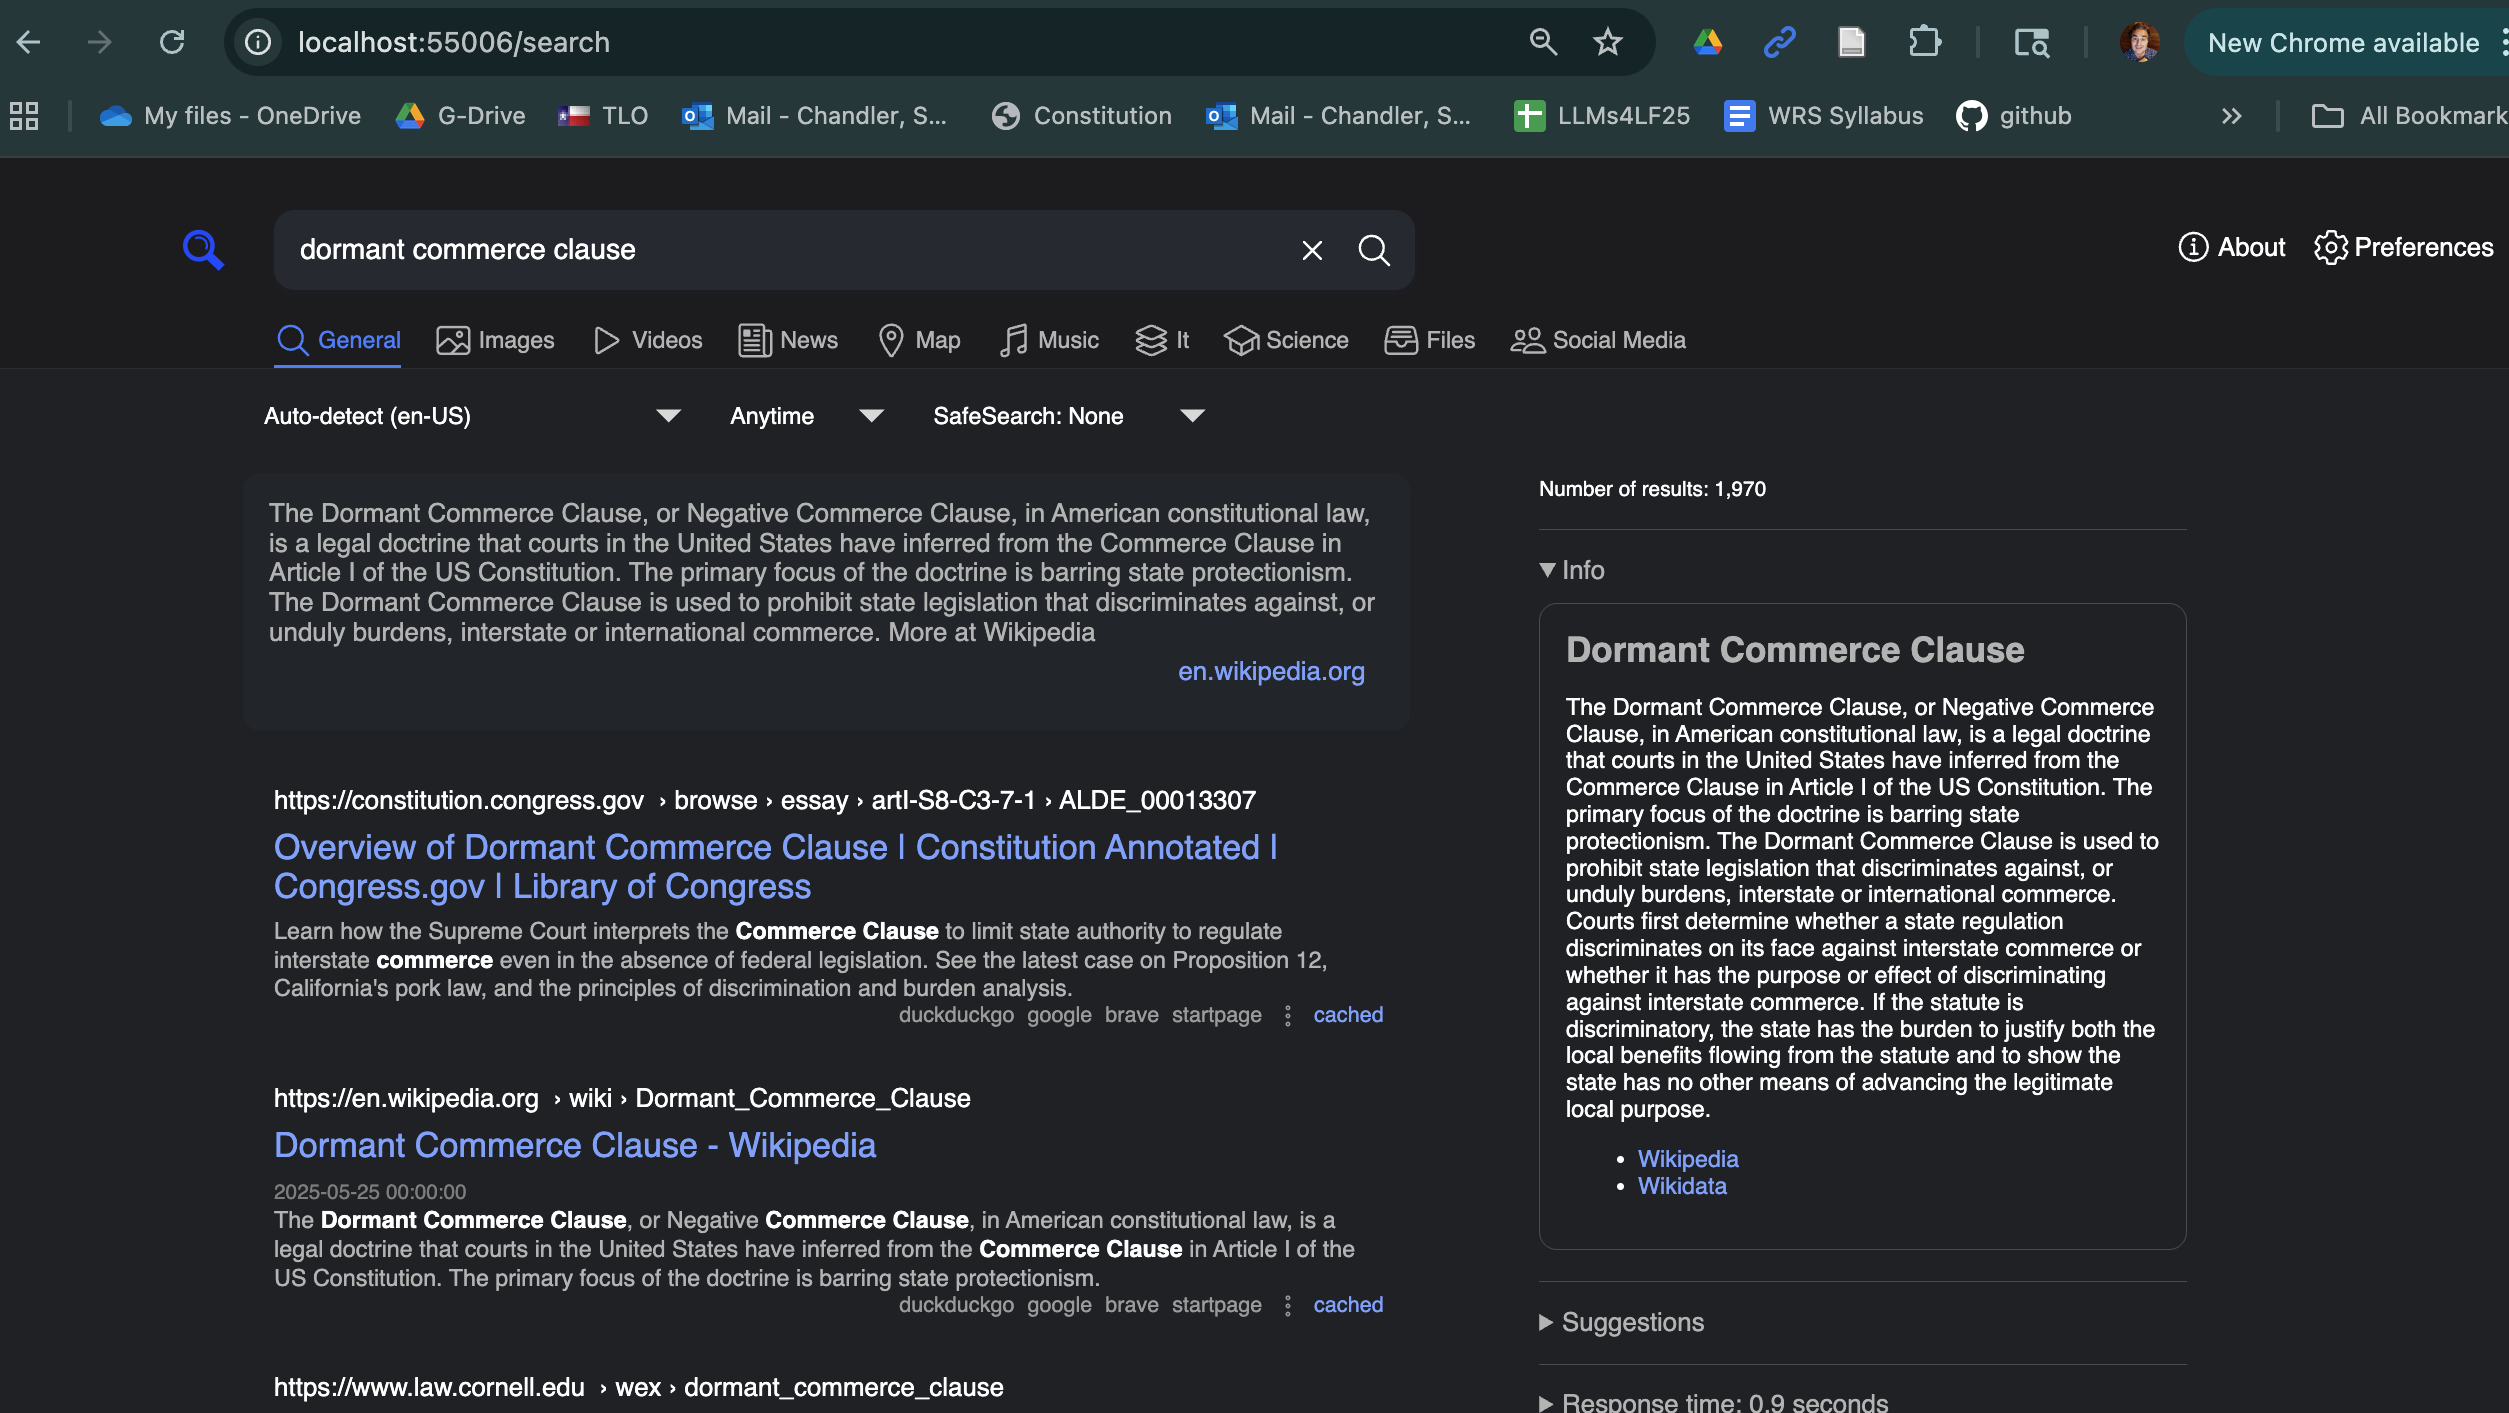Viewport: 2509px width, 1413px height.
Task: Click the Wikidata link in Info box
Action: point(1682,1186)
